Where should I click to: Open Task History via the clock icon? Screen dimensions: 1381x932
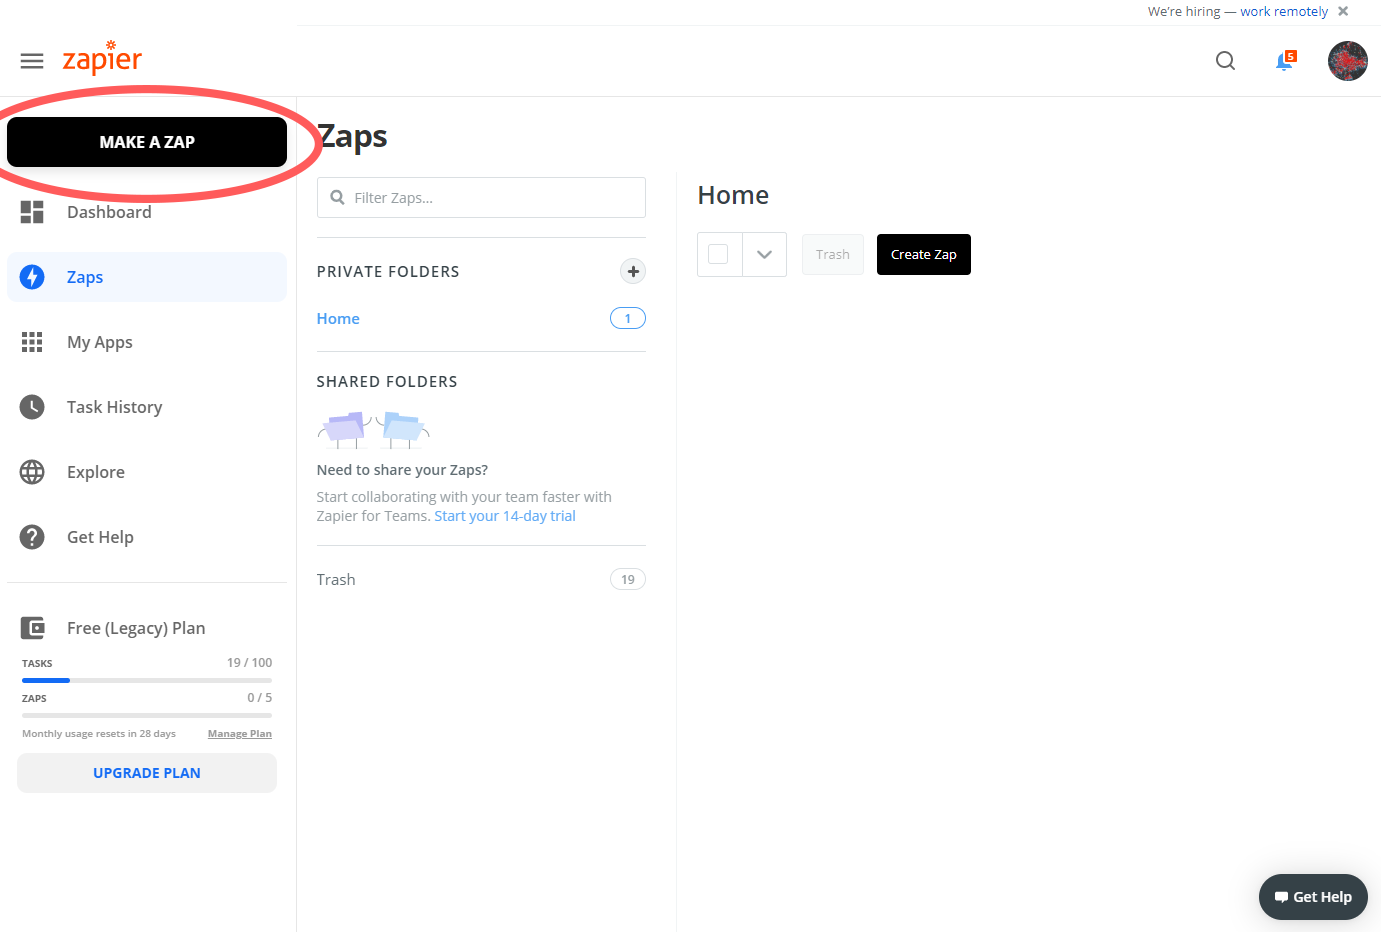[31, 407]
